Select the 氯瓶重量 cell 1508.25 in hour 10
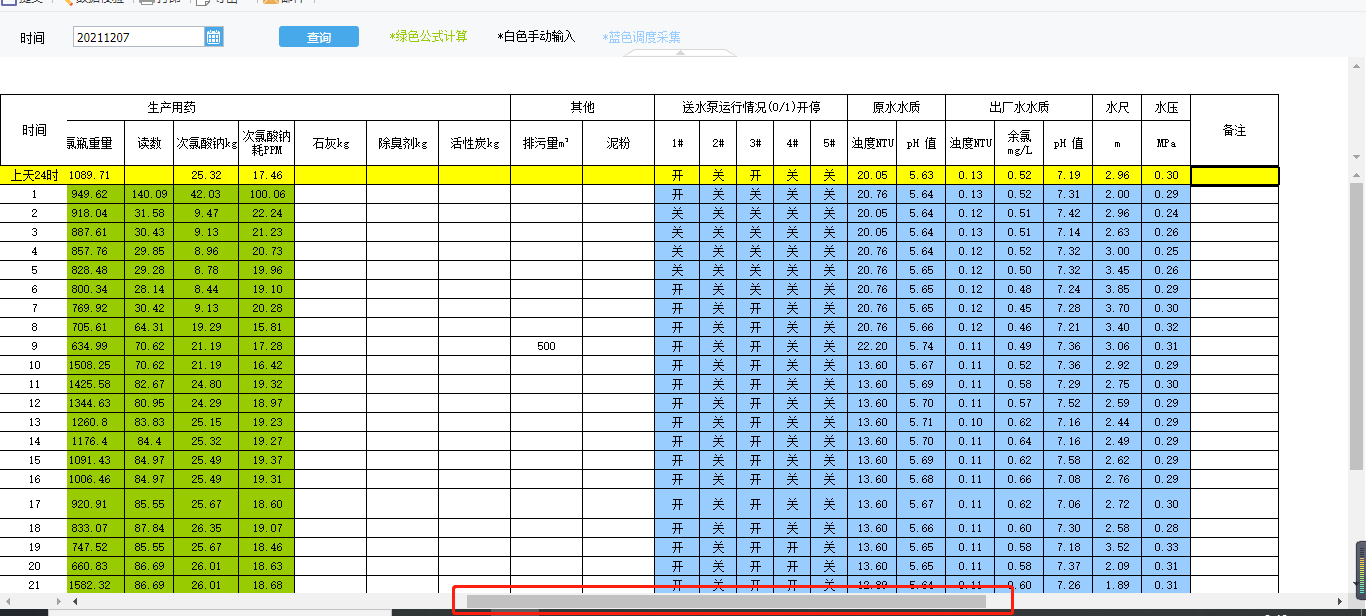The height and width of the screenshot is (616, 1366). [96, 365]
